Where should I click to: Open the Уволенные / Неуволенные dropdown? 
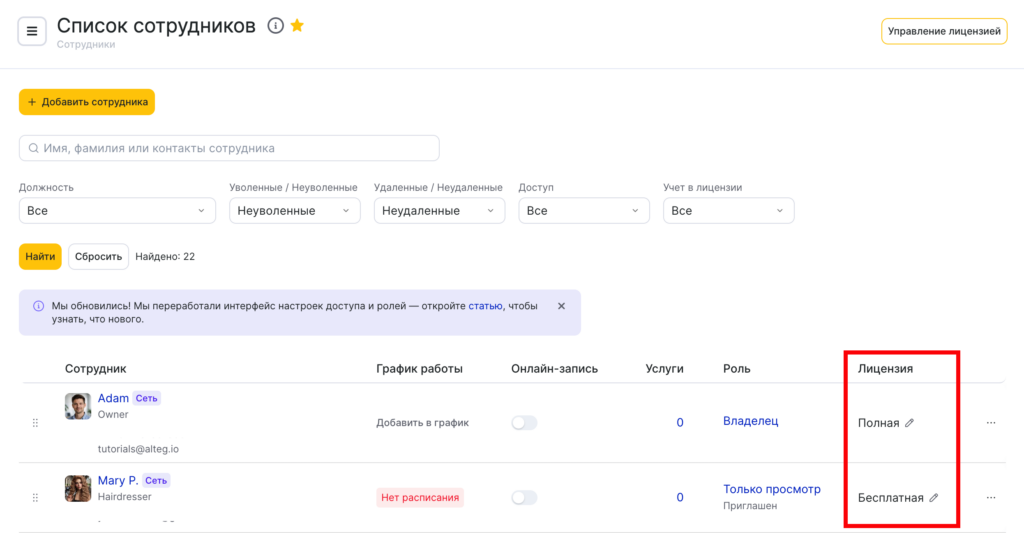coord(295,211)
